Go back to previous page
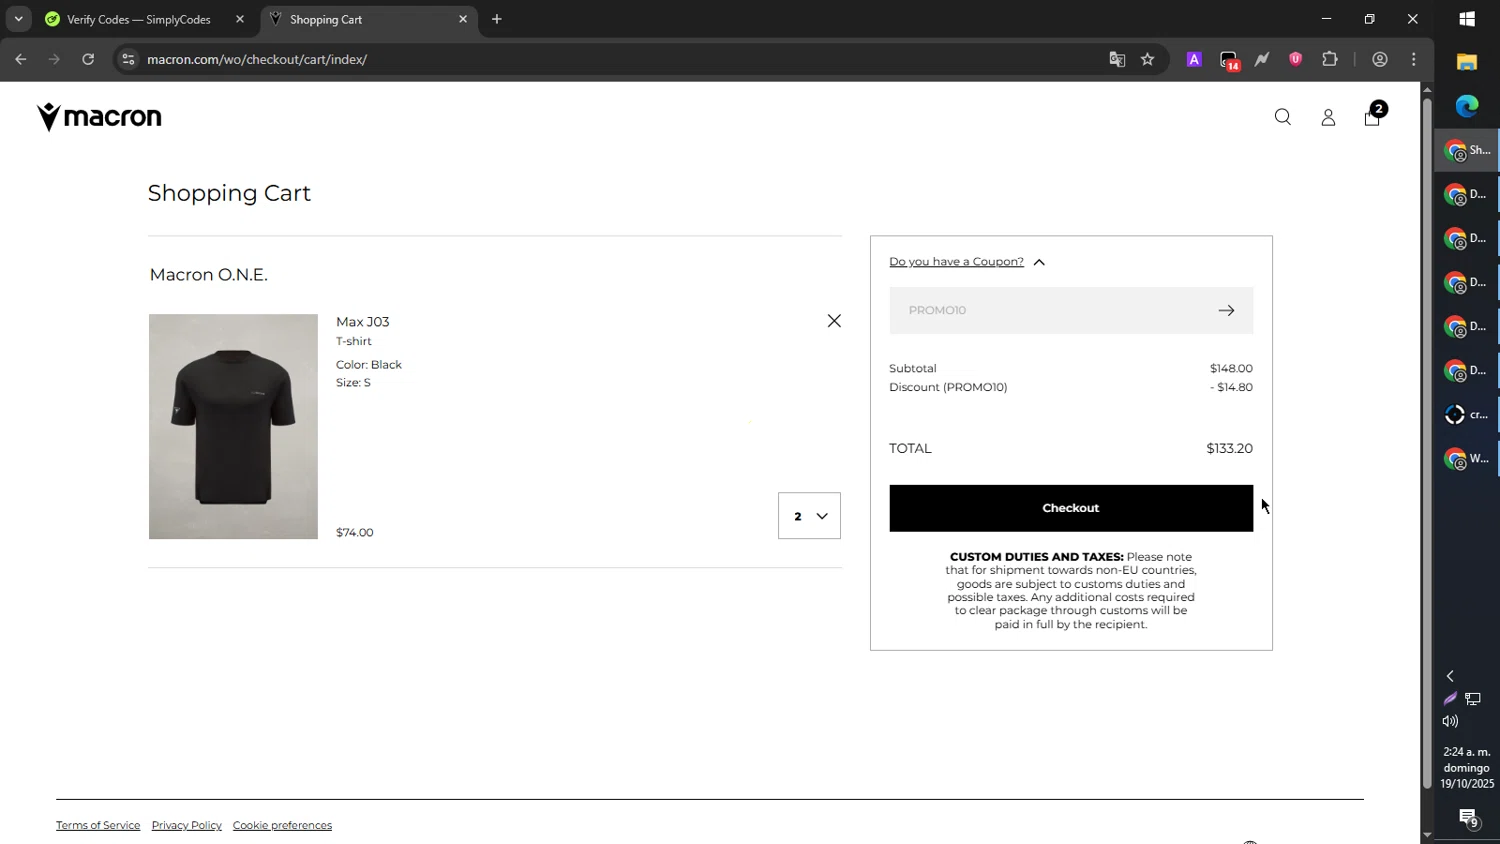The width and height of the screenshot is (1500, 844). [21, 60]
